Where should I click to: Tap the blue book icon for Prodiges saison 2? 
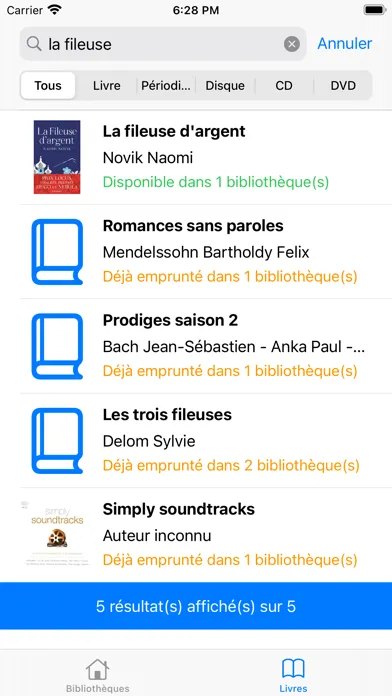click(x=57, y=346)
